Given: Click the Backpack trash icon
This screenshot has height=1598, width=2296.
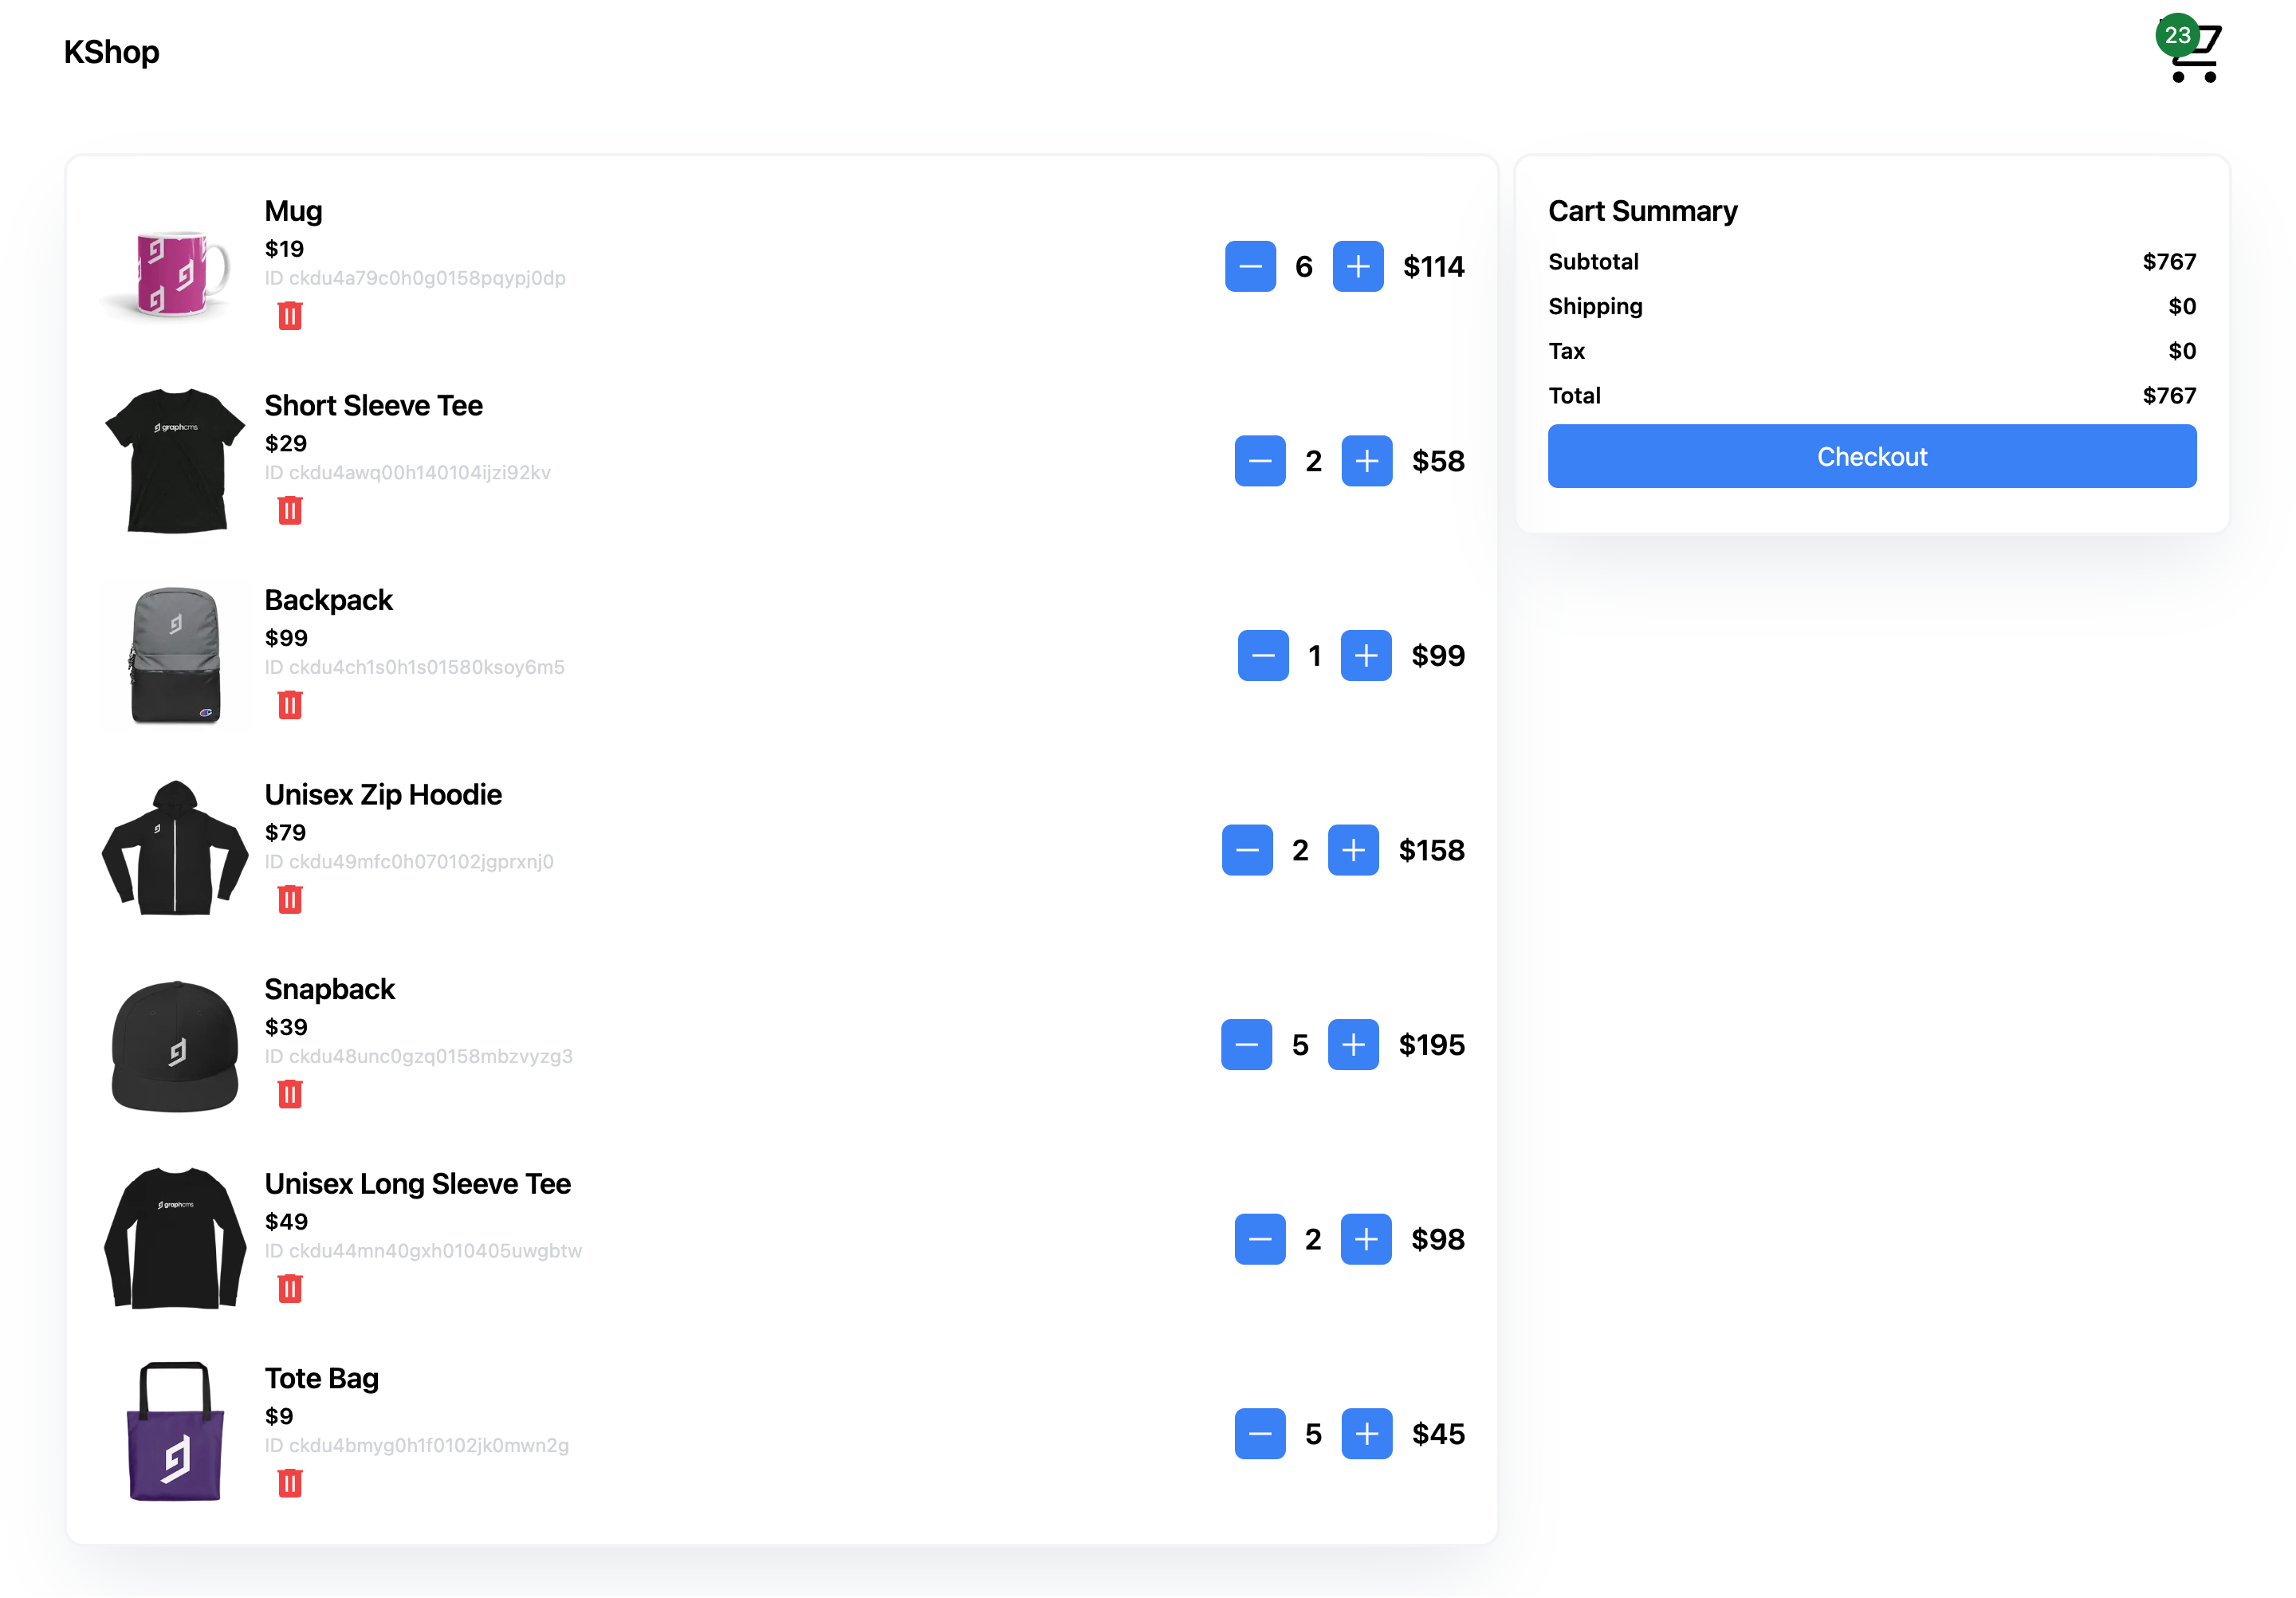Looking at the screenshot, I should [x=290, y=705].
